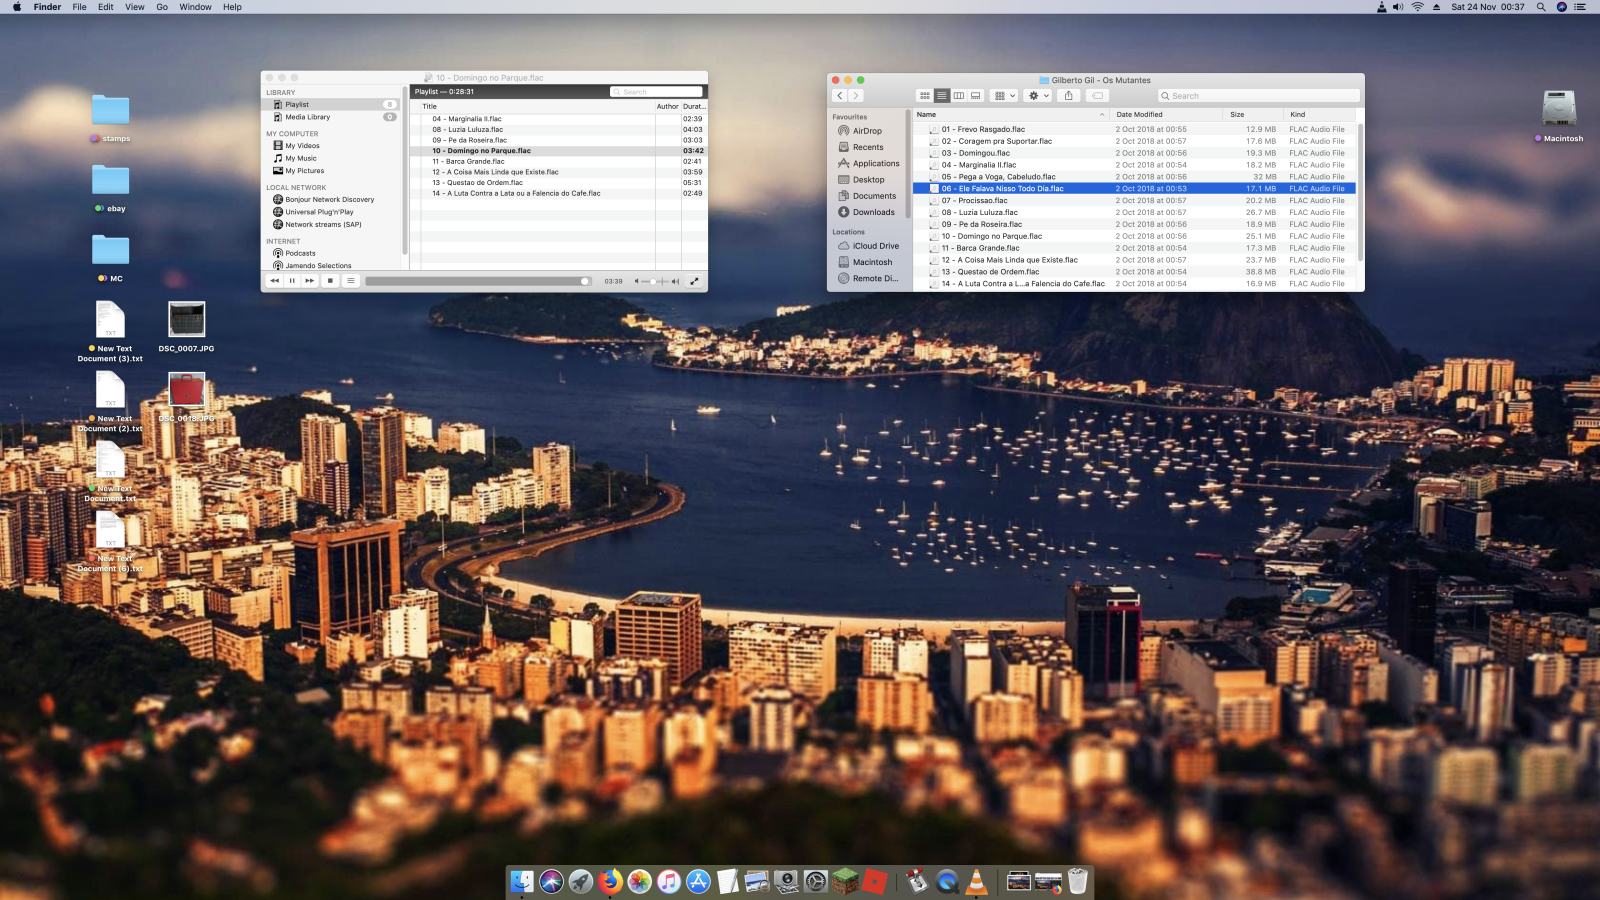
Task: Sort Finder list by Kind column
Action: [1320, 114]
